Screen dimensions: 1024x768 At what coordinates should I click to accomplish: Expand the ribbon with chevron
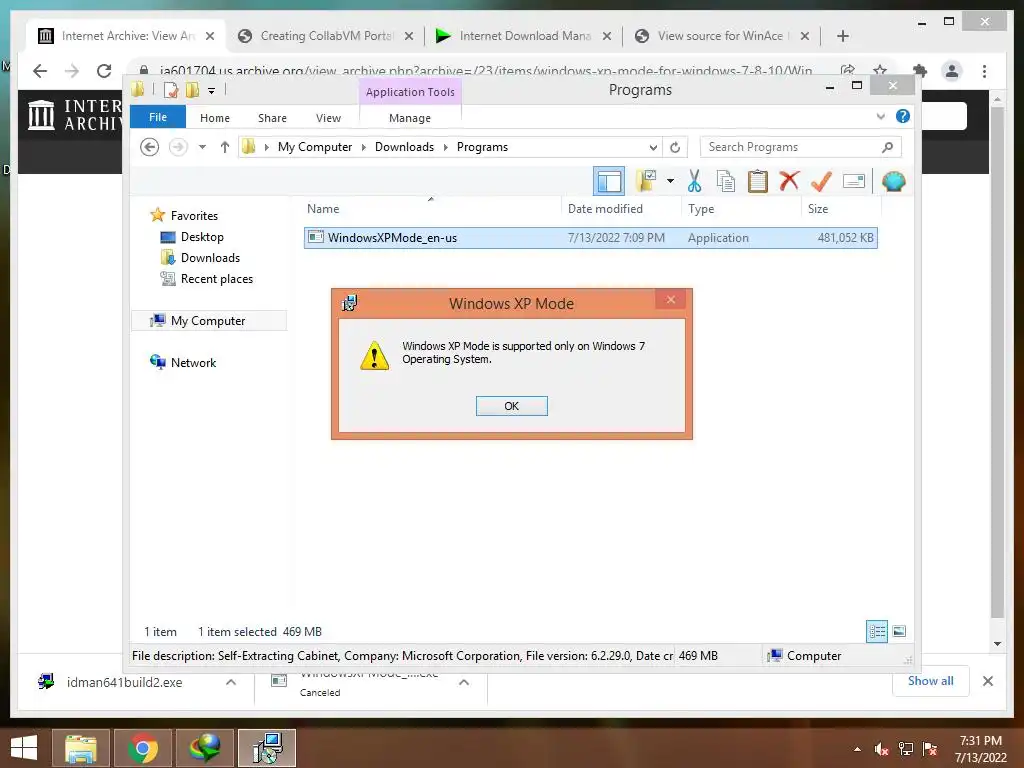click(880, 116)
